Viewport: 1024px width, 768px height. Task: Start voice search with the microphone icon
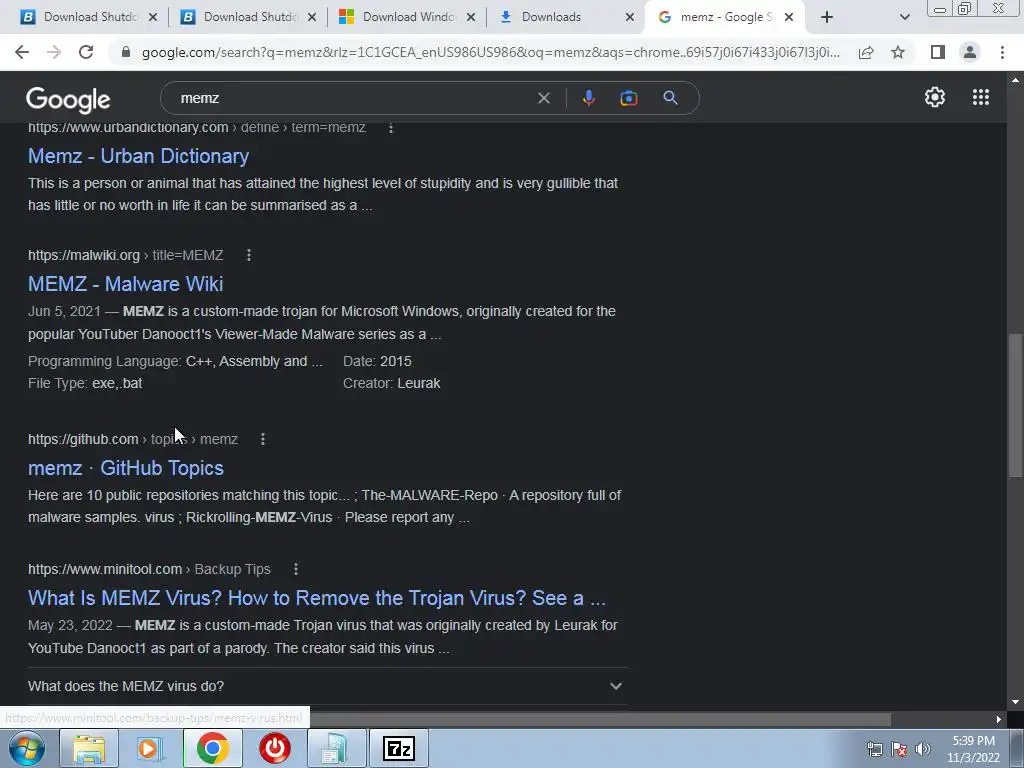pyautogui.click(x=588, y=98)
